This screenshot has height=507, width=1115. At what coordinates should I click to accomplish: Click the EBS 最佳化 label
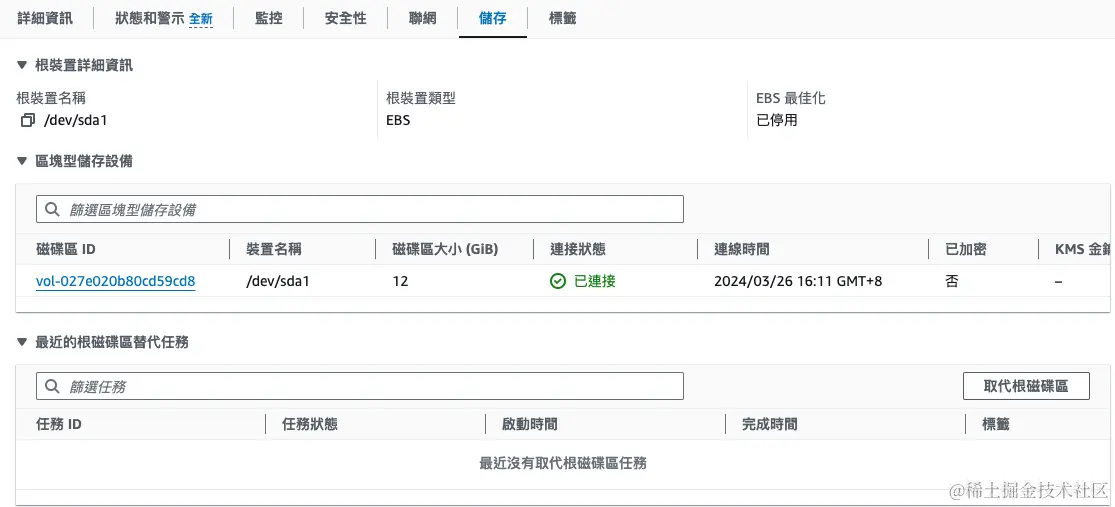pyautogui.click(x=791, y=98)
